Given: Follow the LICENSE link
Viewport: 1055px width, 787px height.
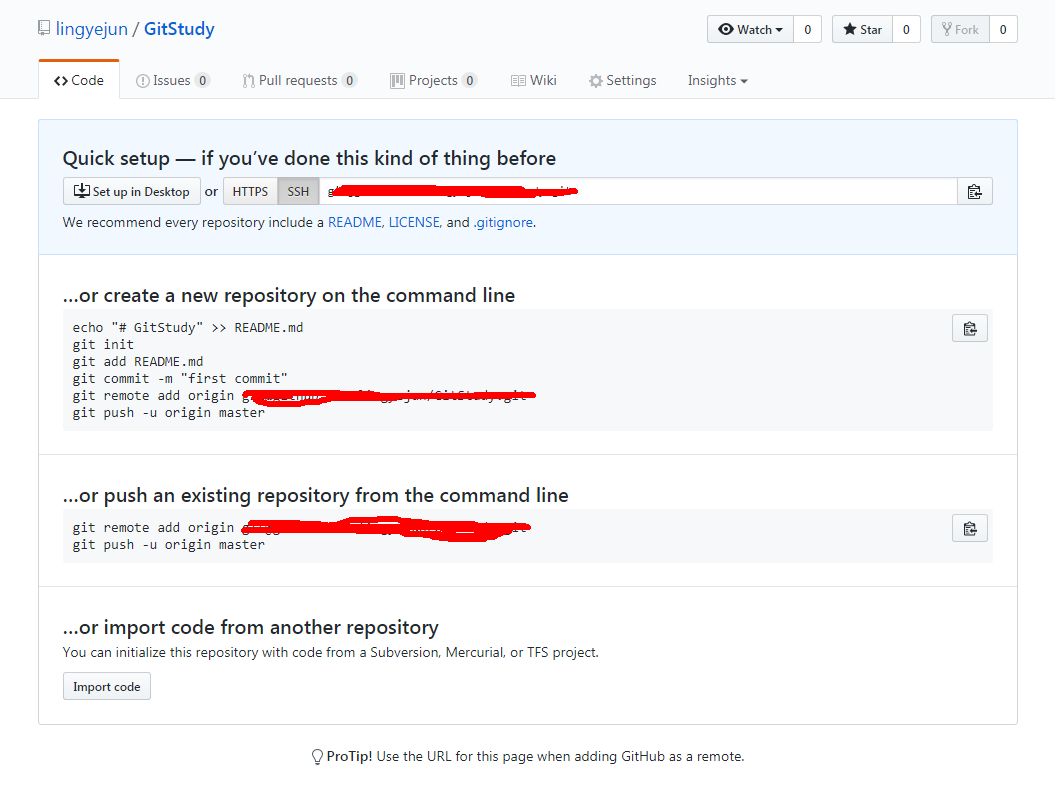Looking at the screenshot, I should click(x=414, y=223).
